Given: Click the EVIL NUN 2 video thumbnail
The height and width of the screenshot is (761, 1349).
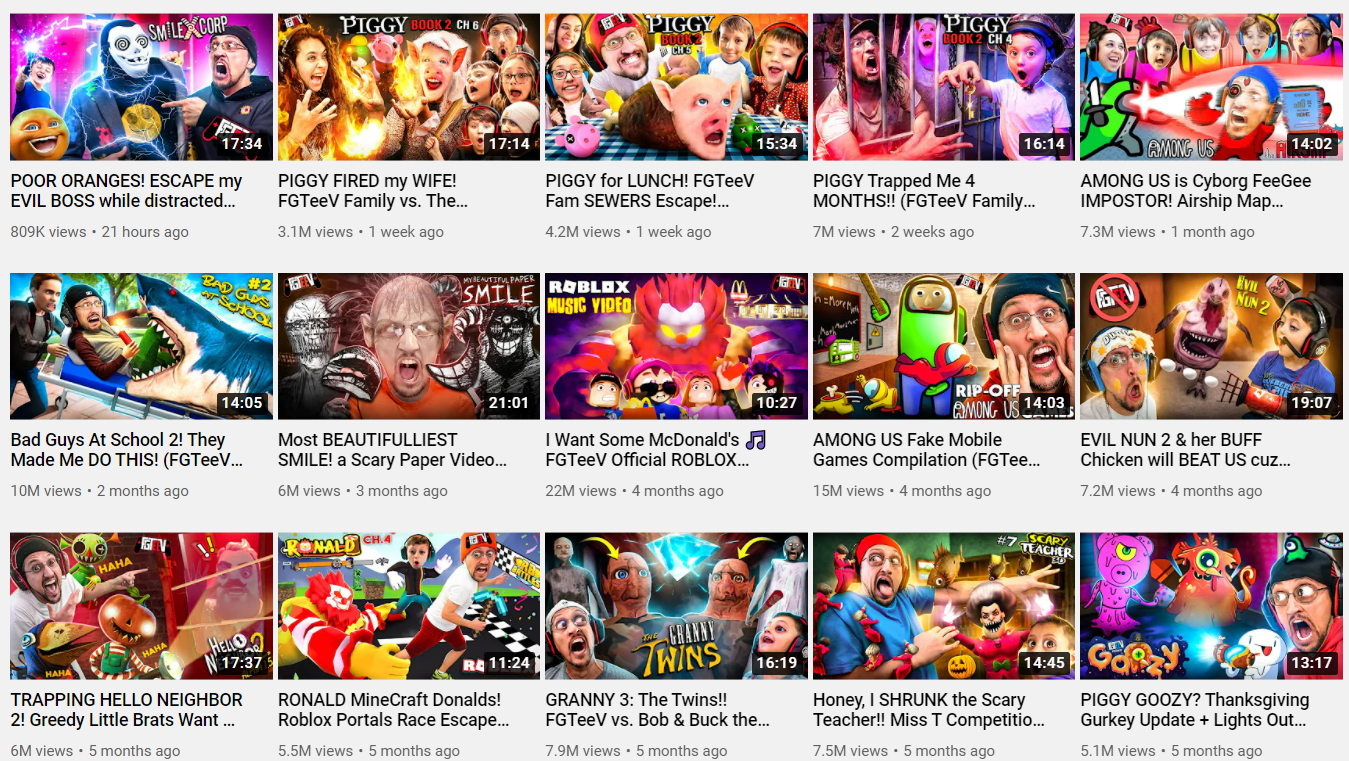Looking at the screenshot, I should 1211,346.
